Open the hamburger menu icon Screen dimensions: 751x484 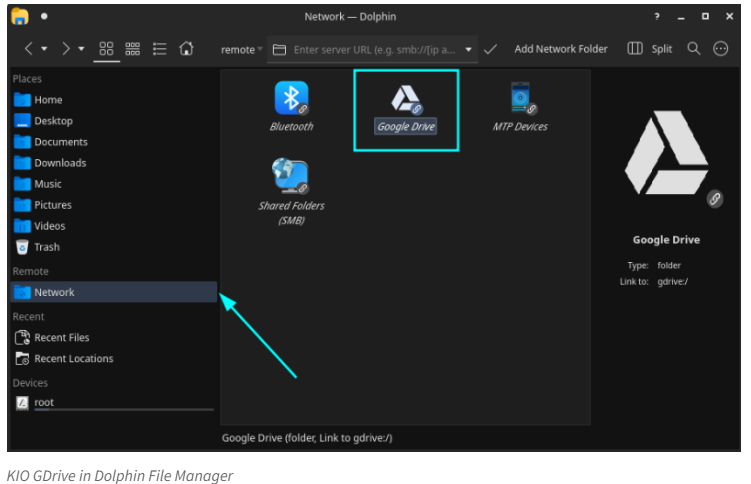click(722, 49)
